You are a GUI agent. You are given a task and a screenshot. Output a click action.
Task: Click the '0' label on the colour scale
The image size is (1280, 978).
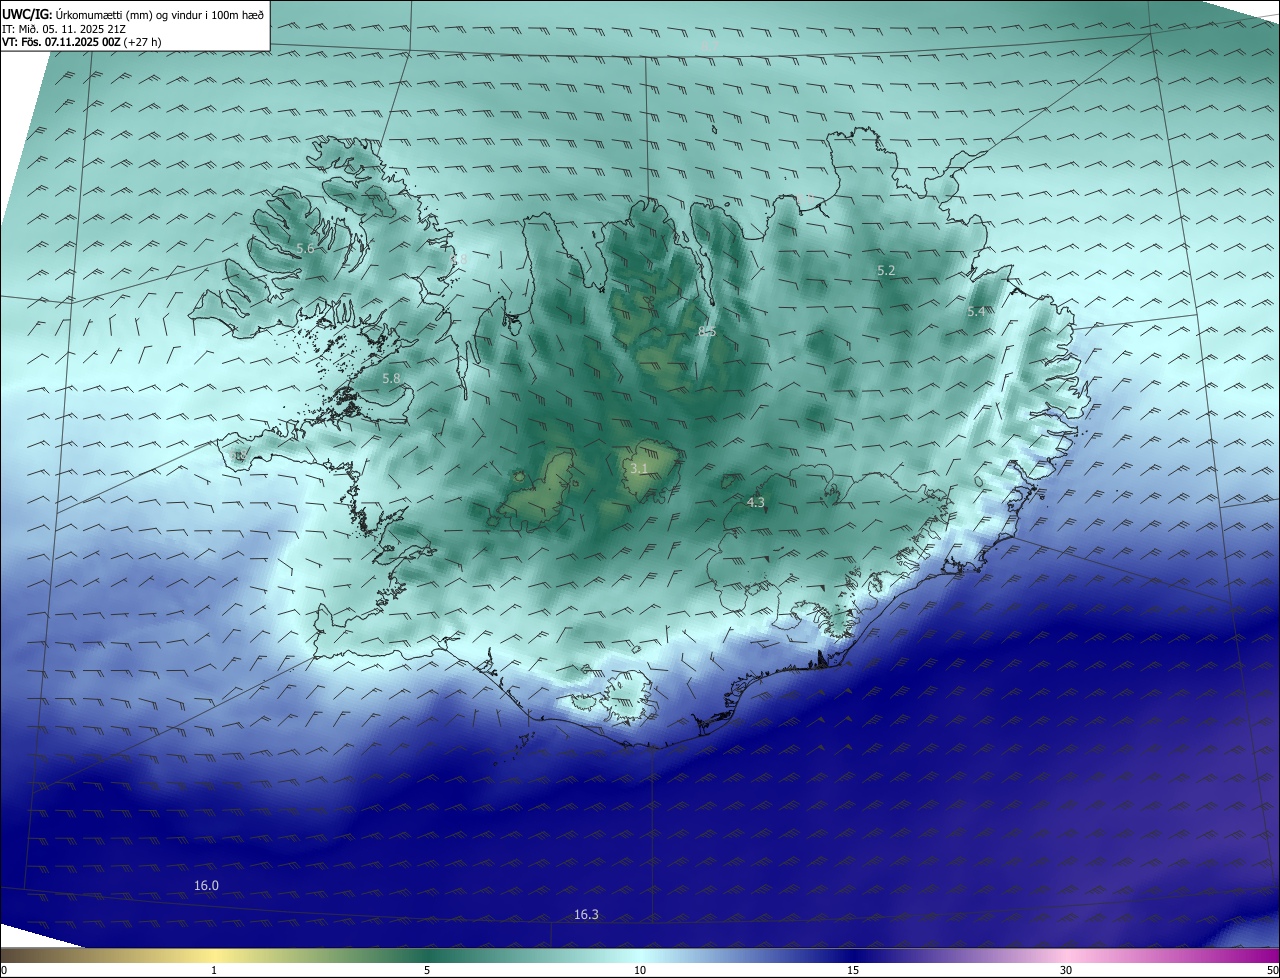click(x=4, y=970)
